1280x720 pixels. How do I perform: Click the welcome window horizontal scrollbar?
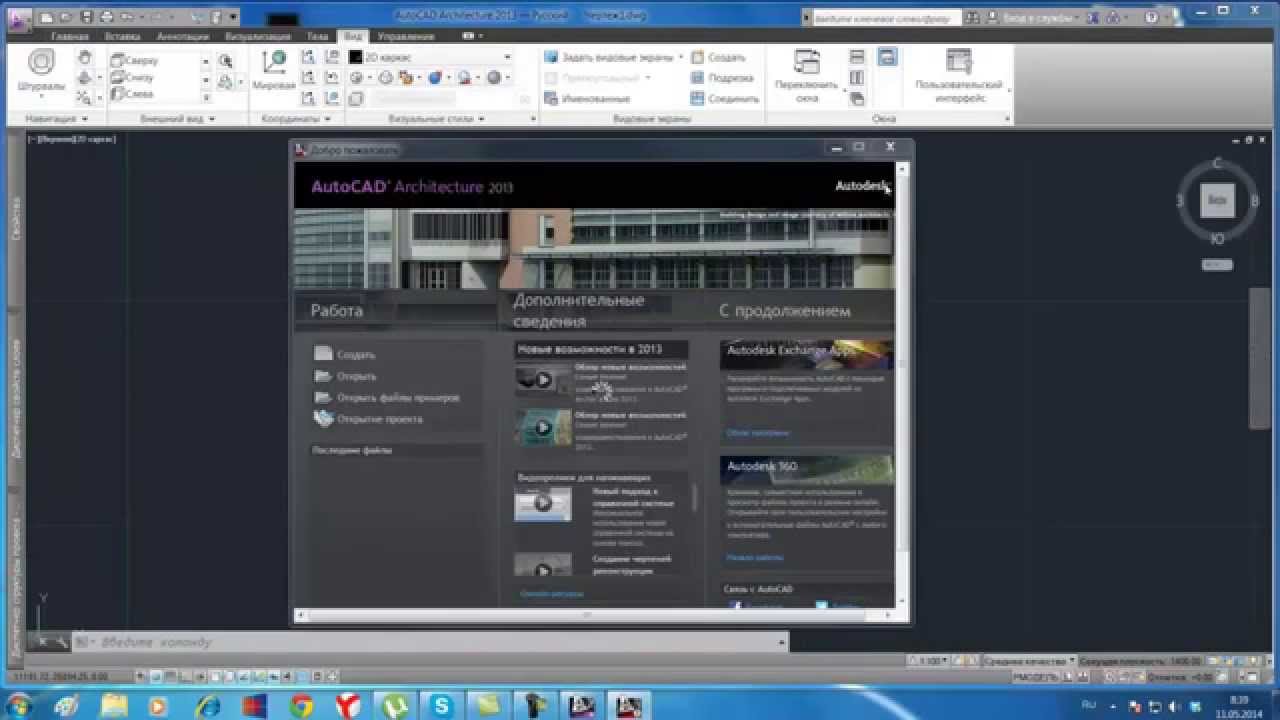[595, 615]
